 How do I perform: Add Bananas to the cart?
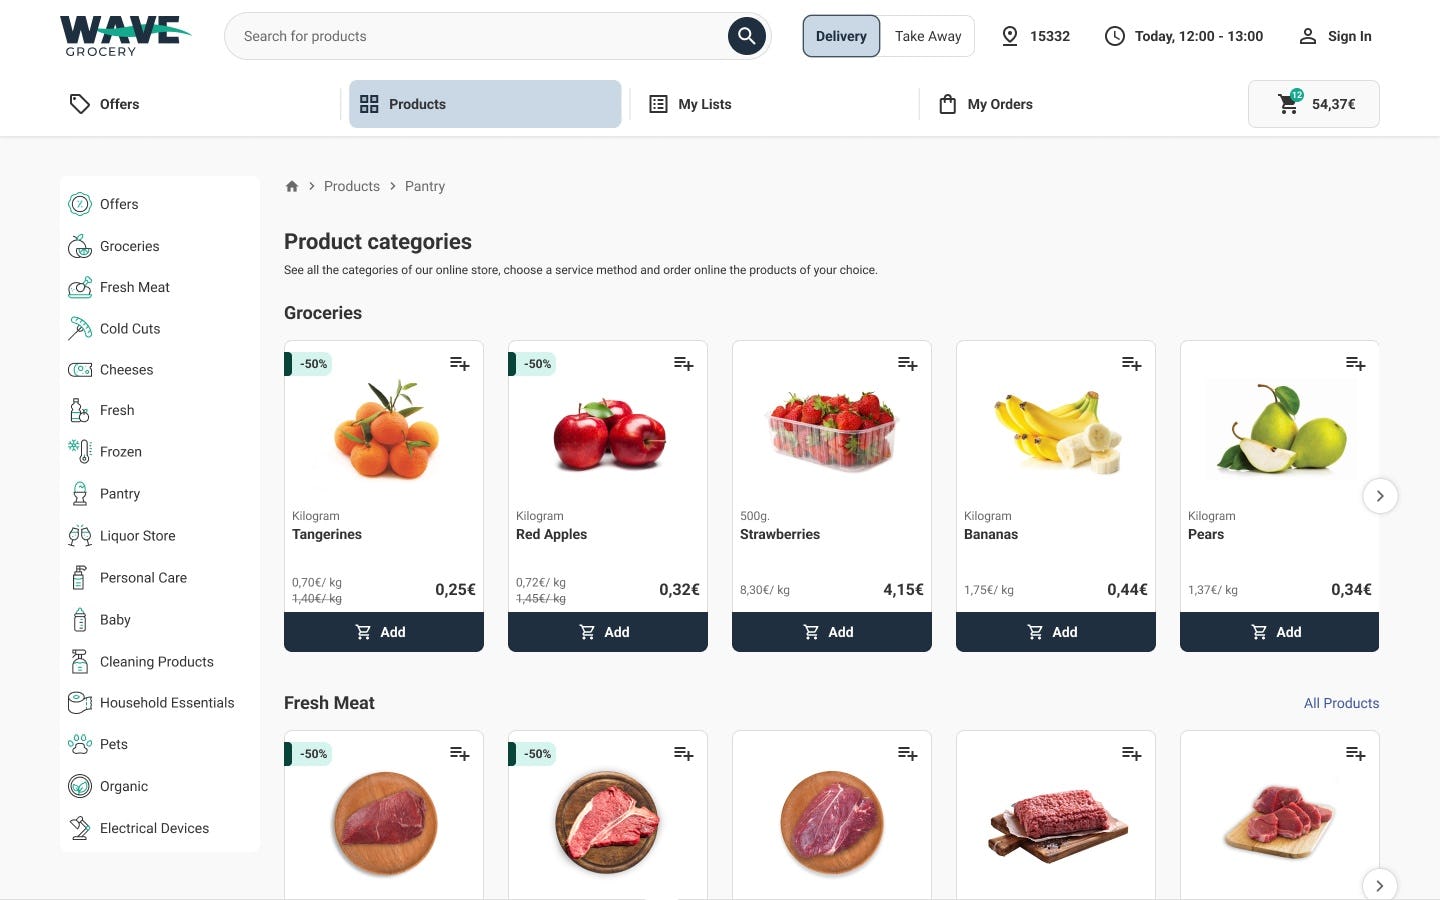click(1055, 631)
